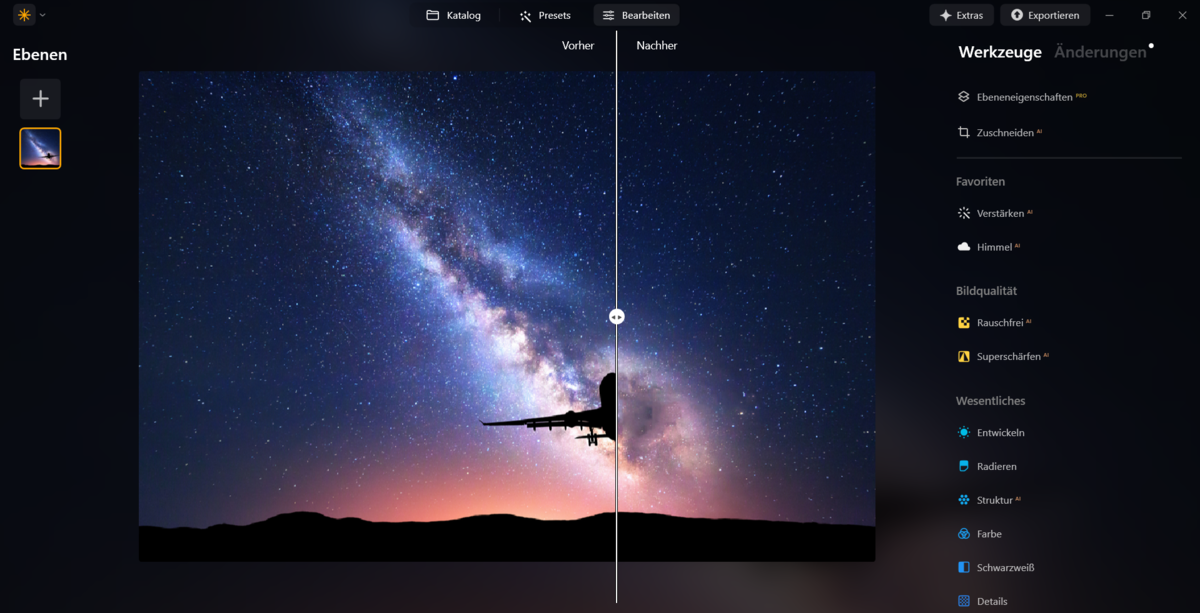Open the Presets tab
Viewport: 1200px width, 613px height.
click(x=545, y=15)
